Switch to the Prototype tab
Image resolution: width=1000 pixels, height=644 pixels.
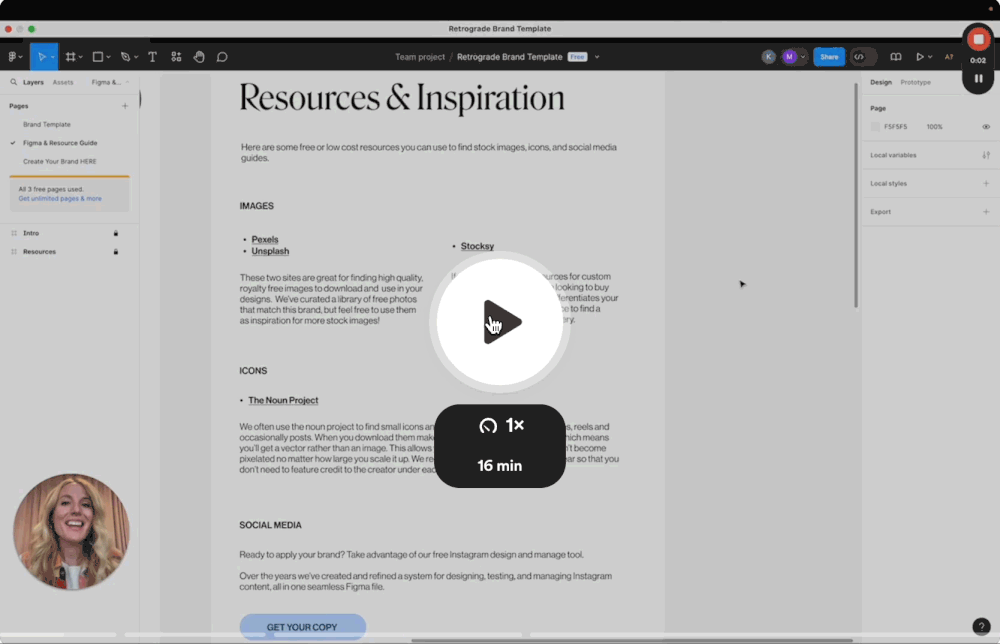point(915,82)
